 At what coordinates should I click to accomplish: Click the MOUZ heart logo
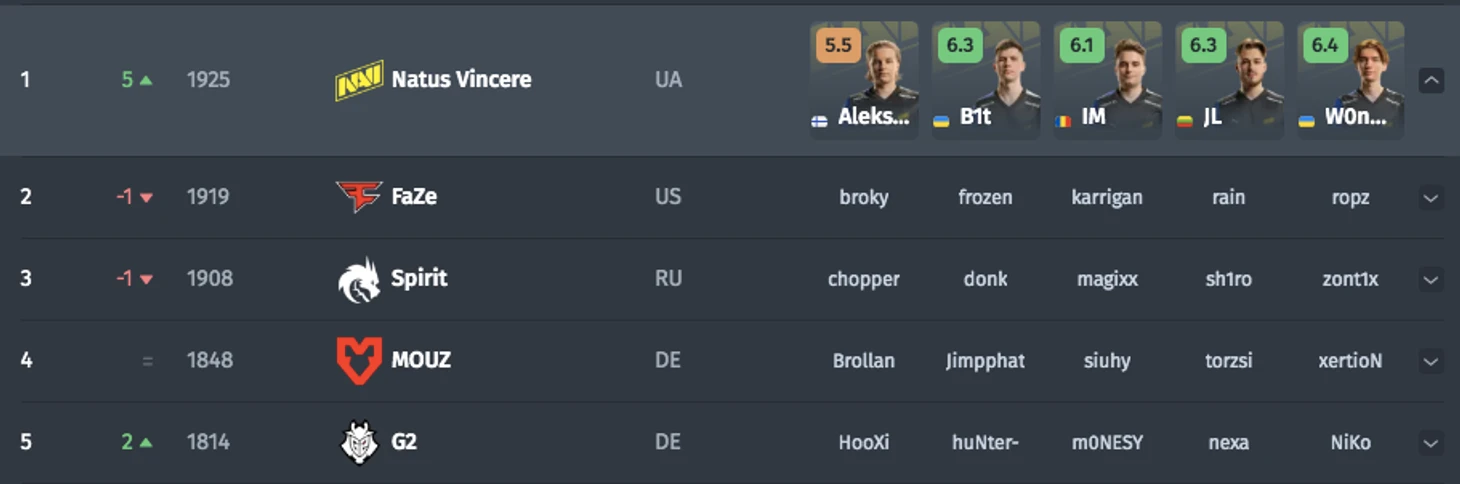click(x=359, y=361)
